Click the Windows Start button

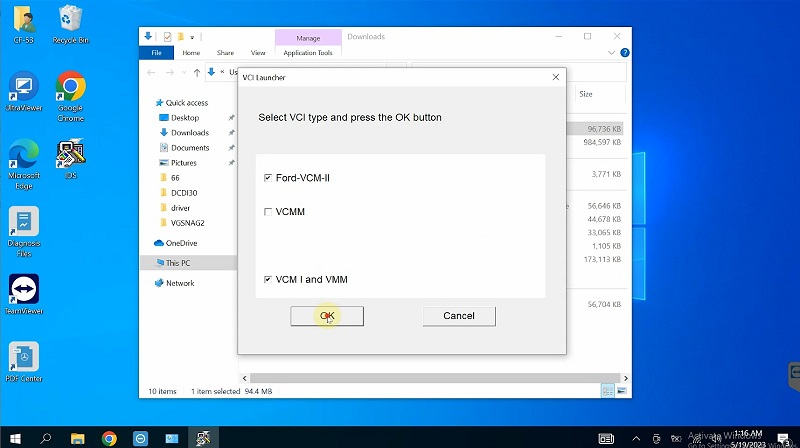[14, 438]
